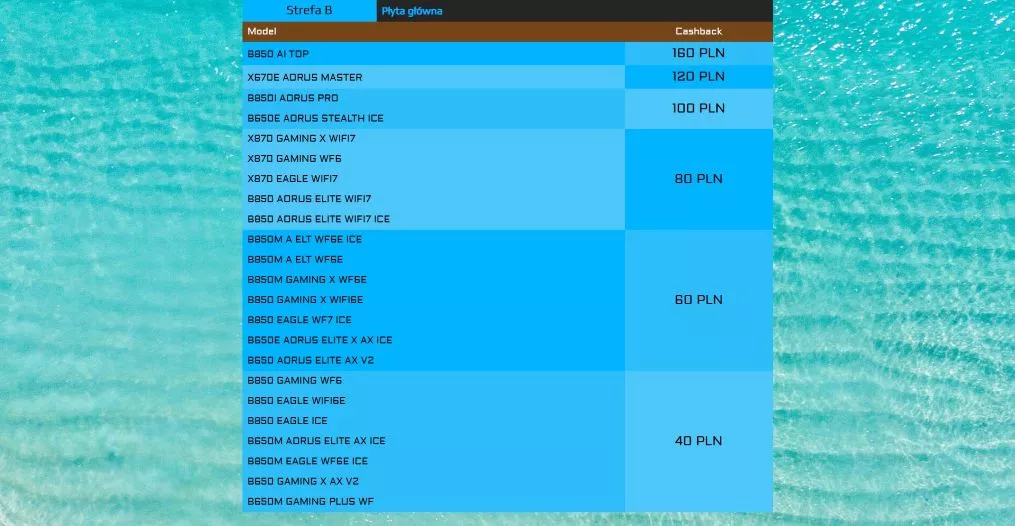Select the B850 GAMING WF6 row

coord(434,380)
